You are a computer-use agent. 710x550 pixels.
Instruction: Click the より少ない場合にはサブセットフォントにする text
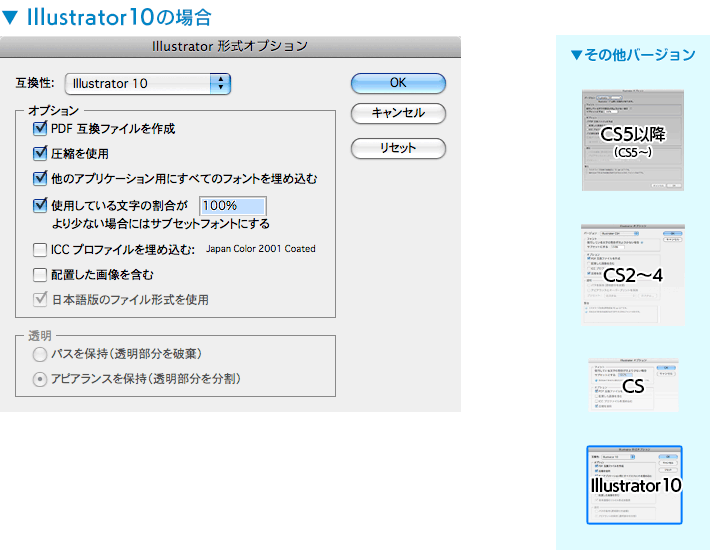(161, 224)
